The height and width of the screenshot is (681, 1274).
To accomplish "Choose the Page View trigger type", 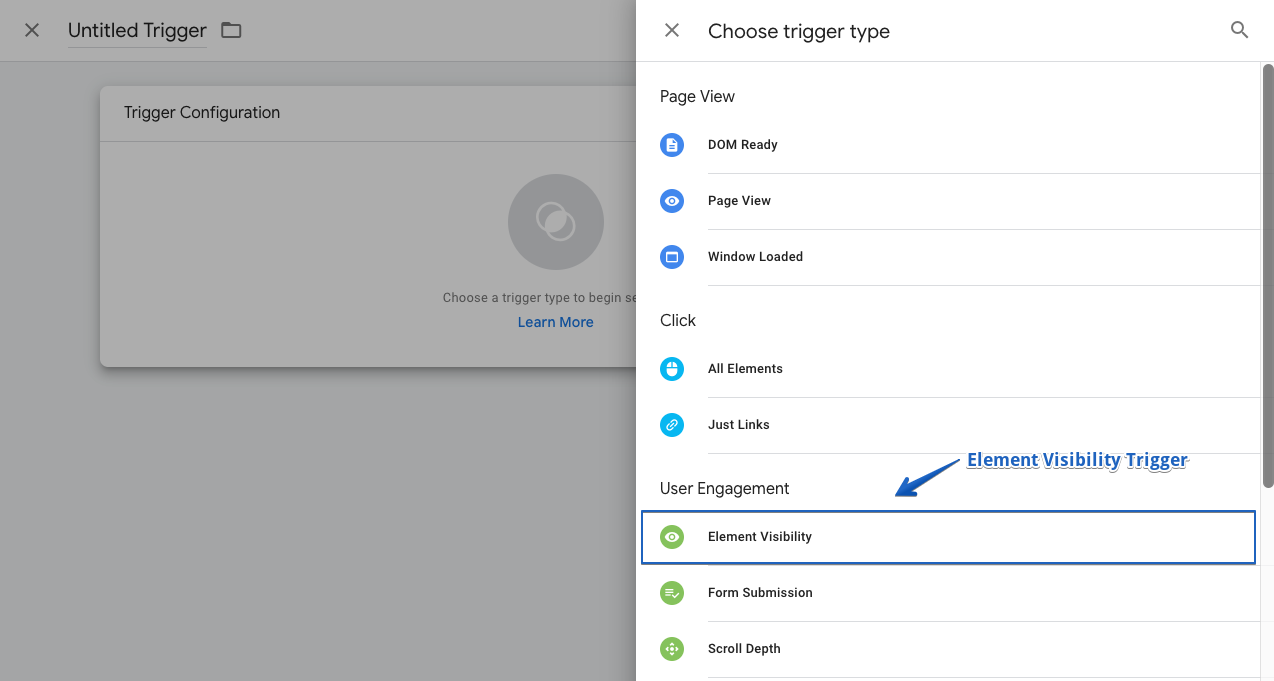I will click(739, 201).
